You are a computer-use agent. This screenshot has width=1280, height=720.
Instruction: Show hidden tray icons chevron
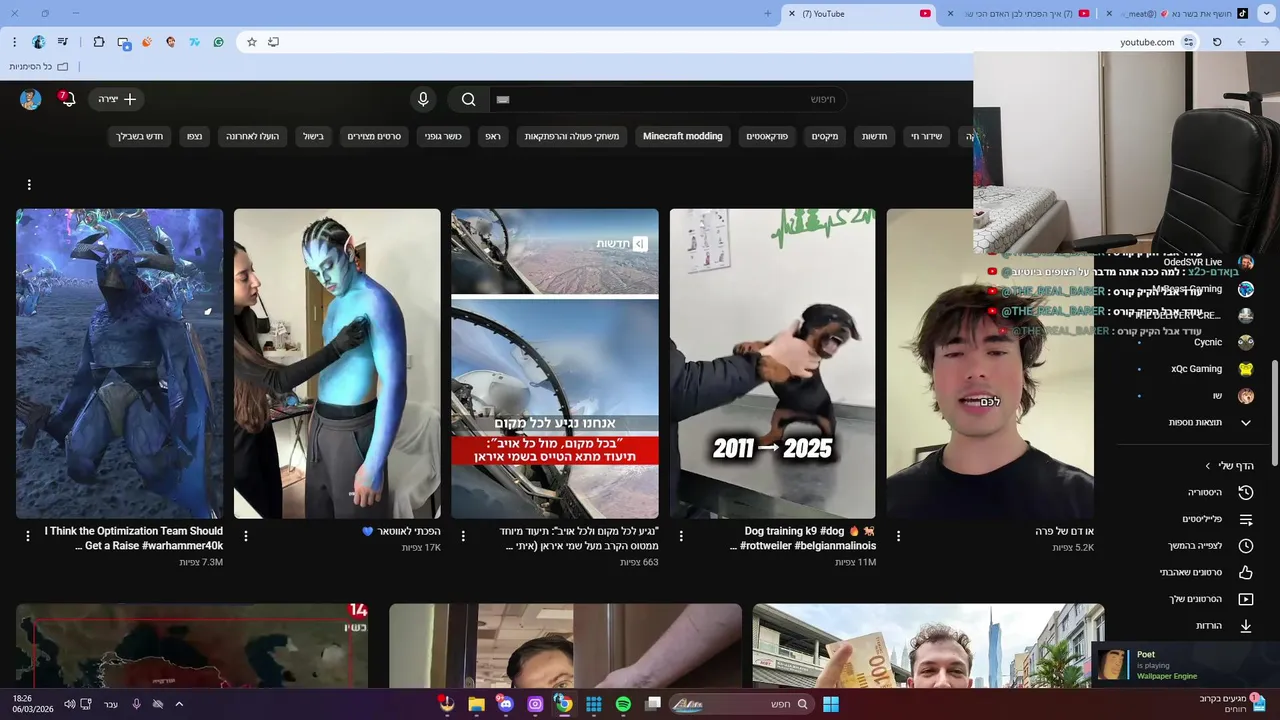(179, 704)
